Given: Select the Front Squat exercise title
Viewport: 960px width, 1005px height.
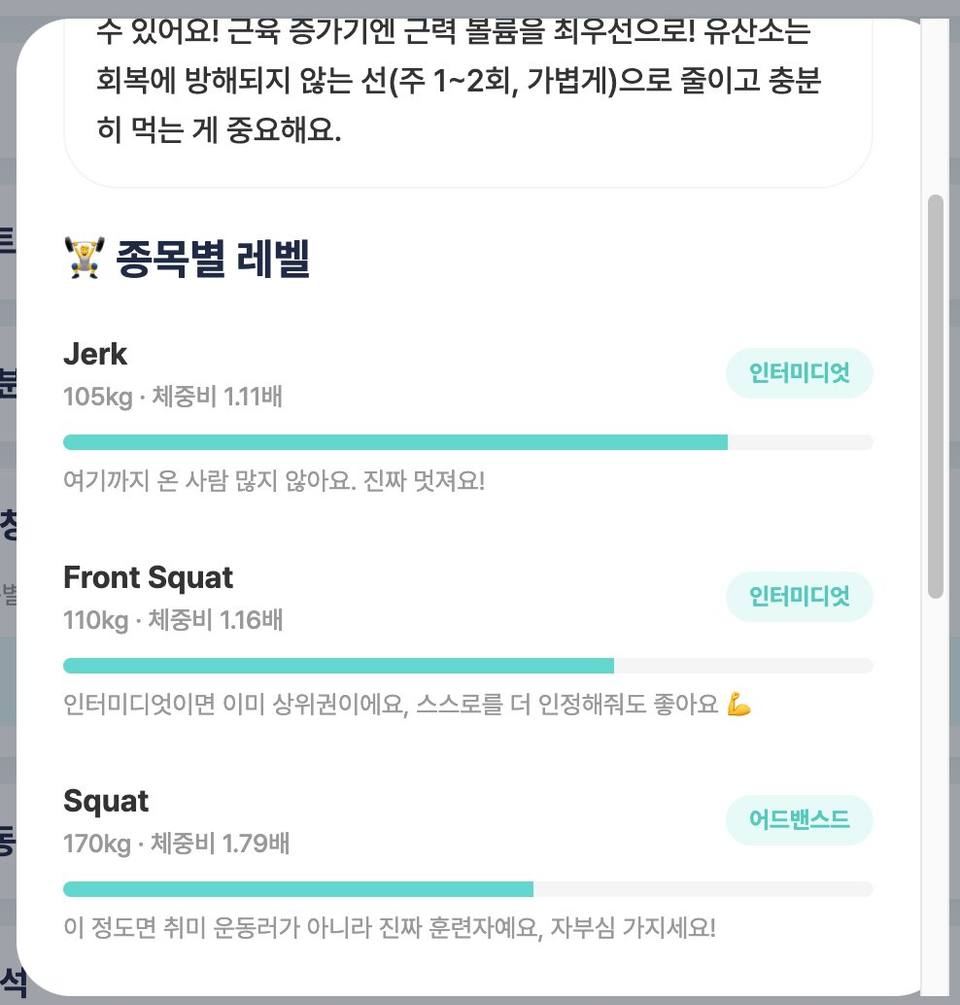Looking at the screenshot, I should click(x=148, y=577).
